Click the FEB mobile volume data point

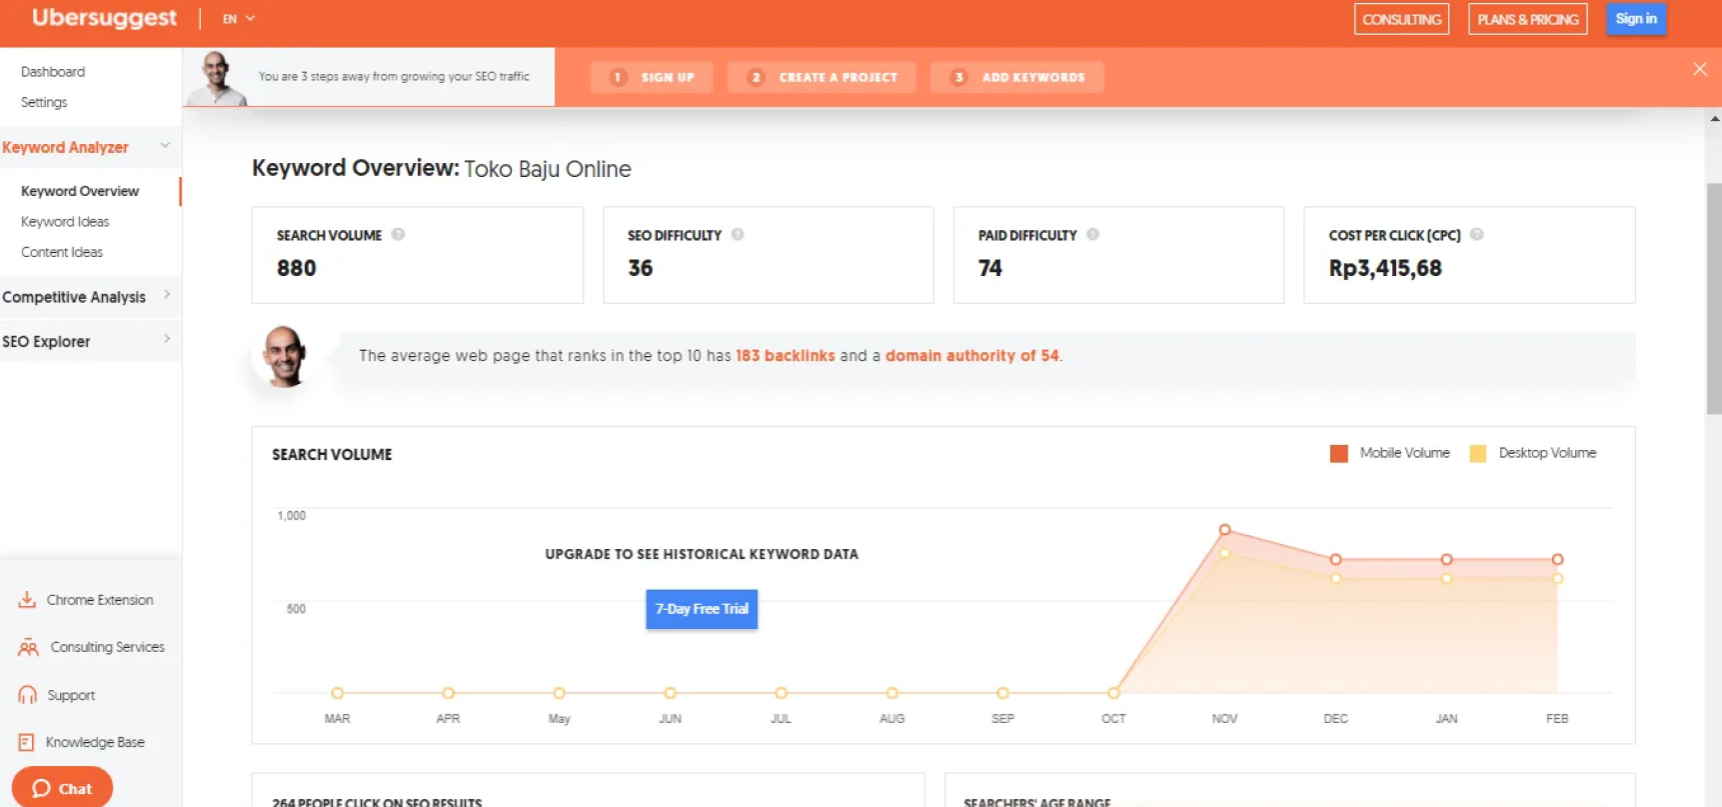[1557, 559]
